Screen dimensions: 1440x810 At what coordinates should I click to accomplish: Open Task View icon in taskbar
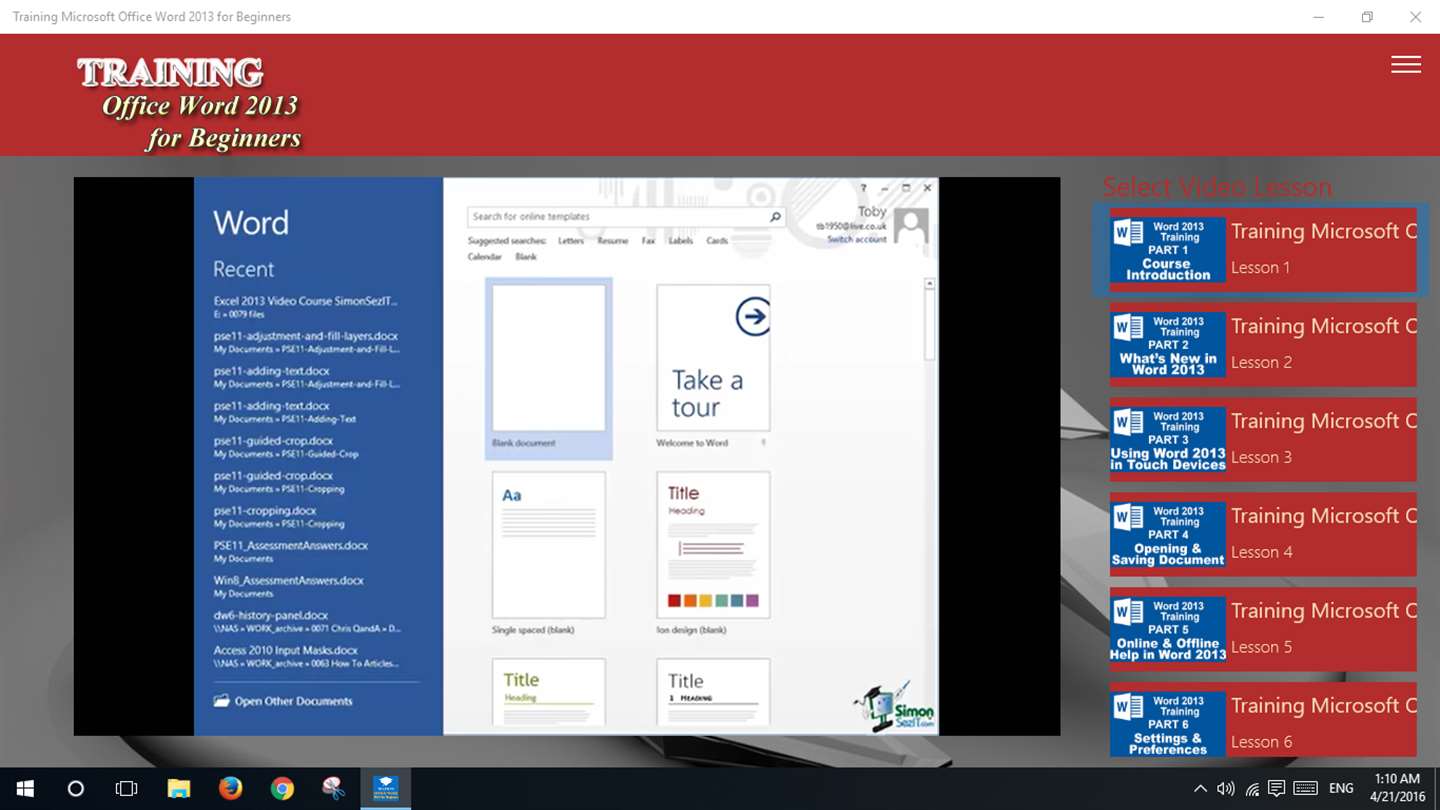126,789
